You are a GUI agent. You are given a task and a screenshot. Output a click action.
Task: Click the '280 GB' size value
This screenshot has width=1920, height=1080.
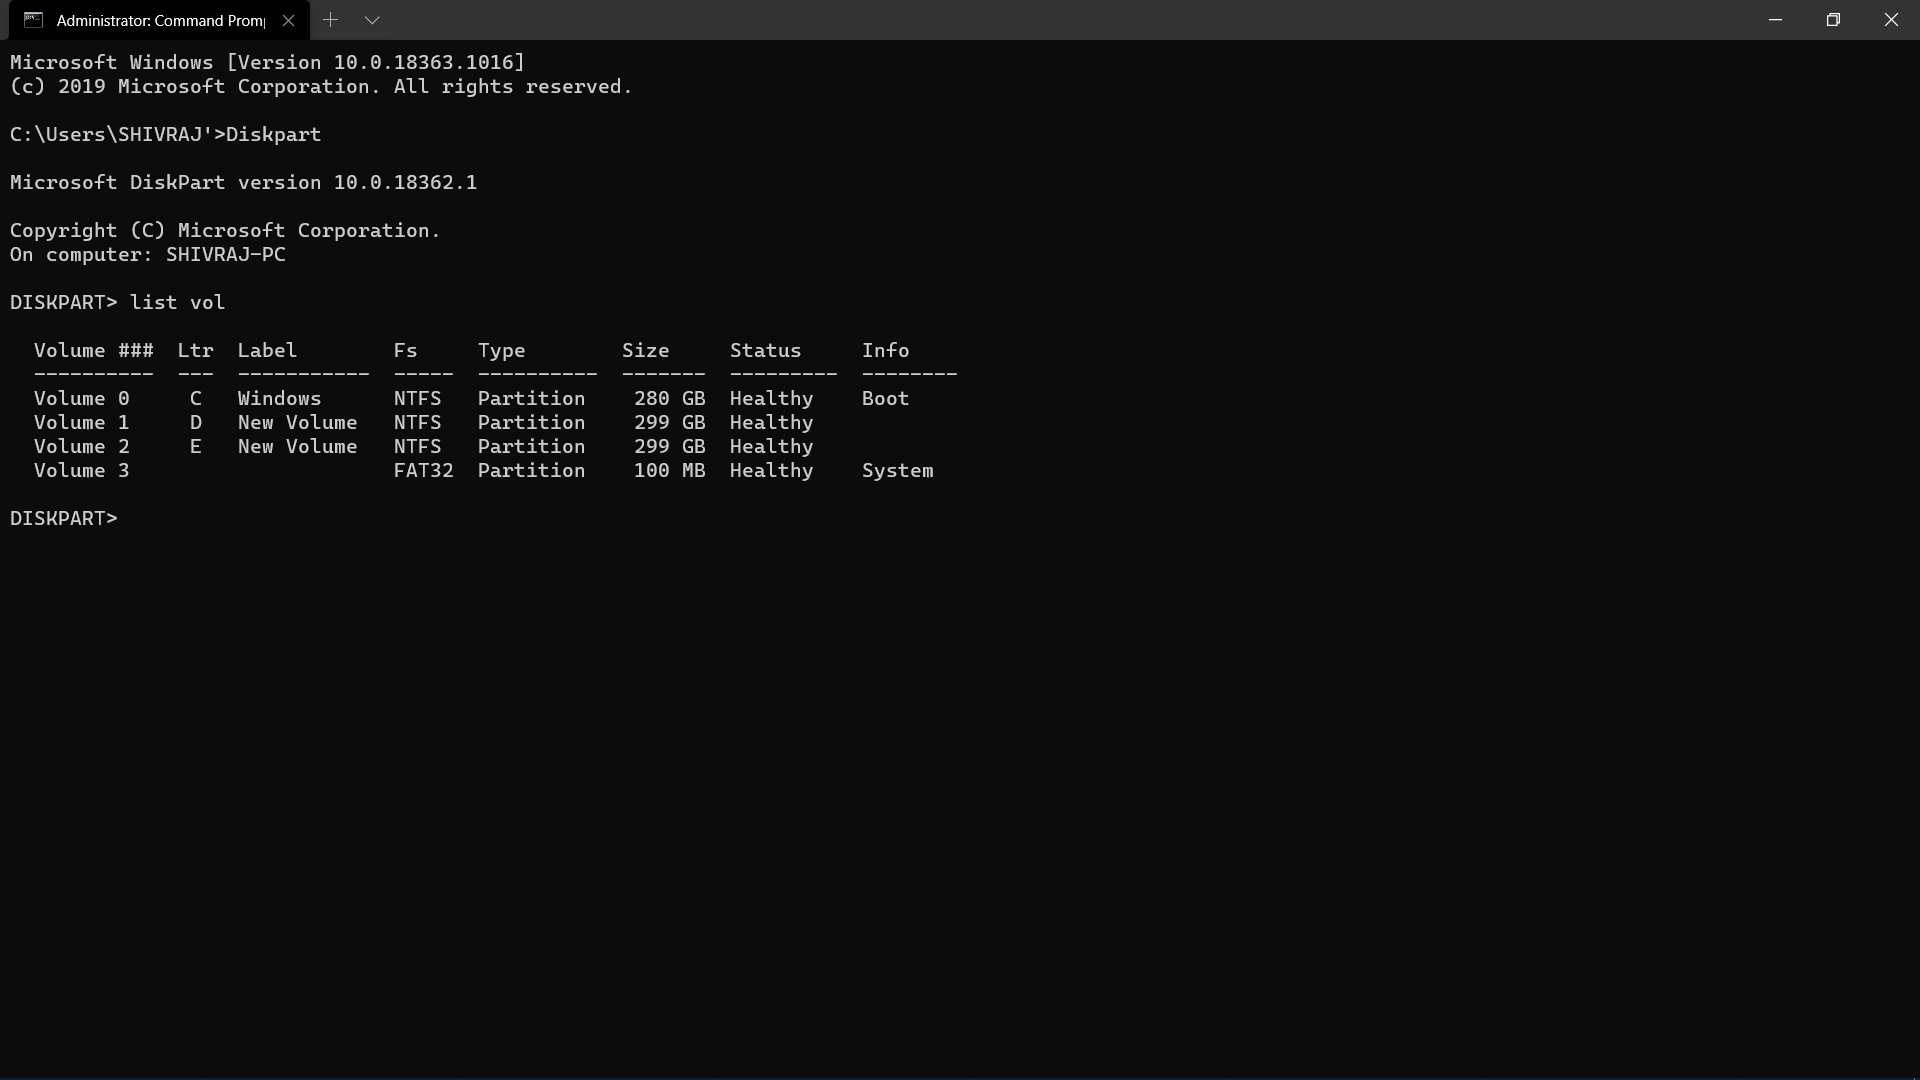(669, 398)
